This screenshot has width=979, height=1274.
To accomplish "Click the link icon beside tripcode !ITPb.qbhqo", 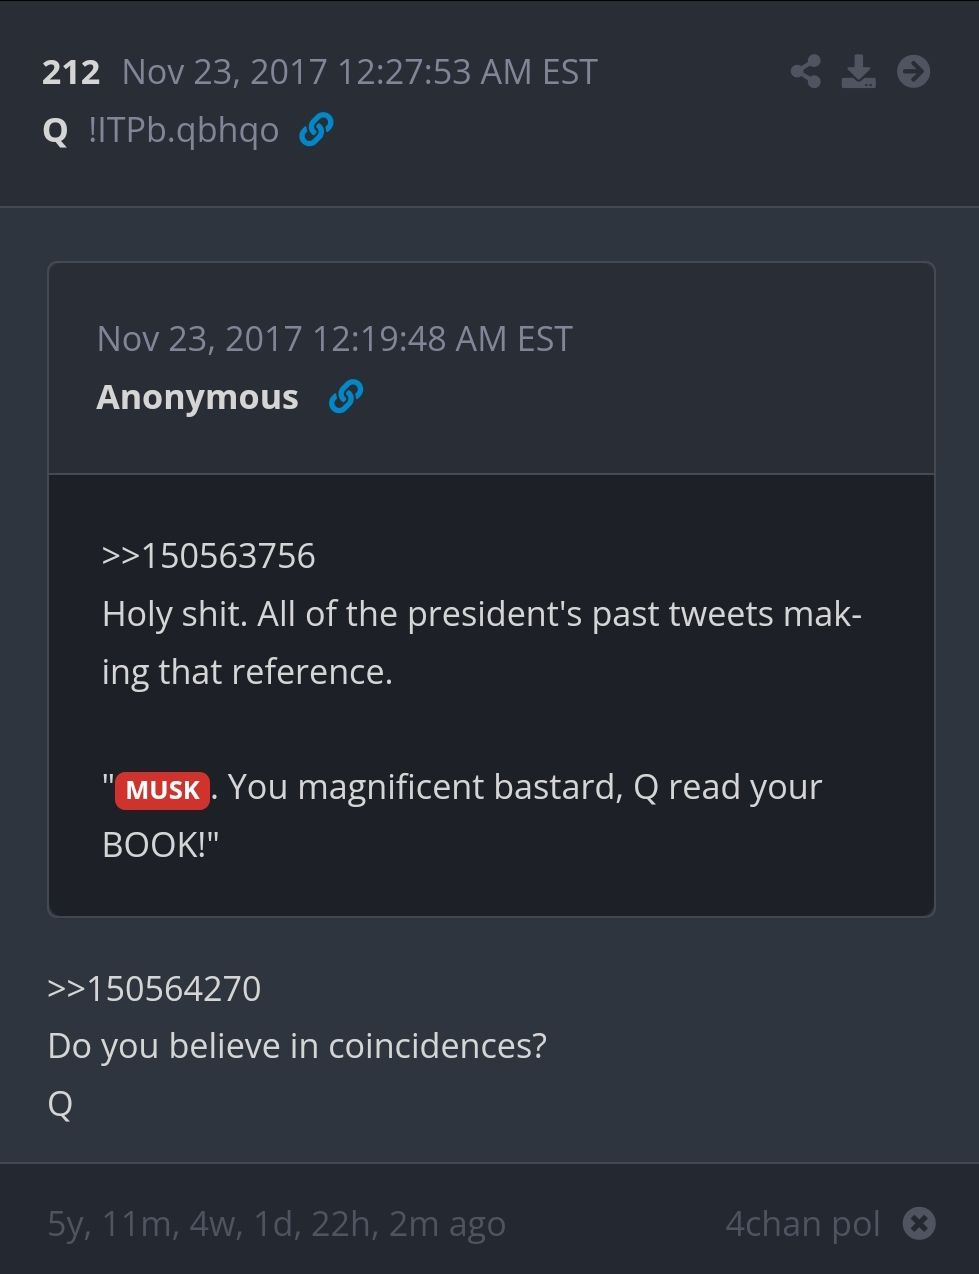I will 316,130.
